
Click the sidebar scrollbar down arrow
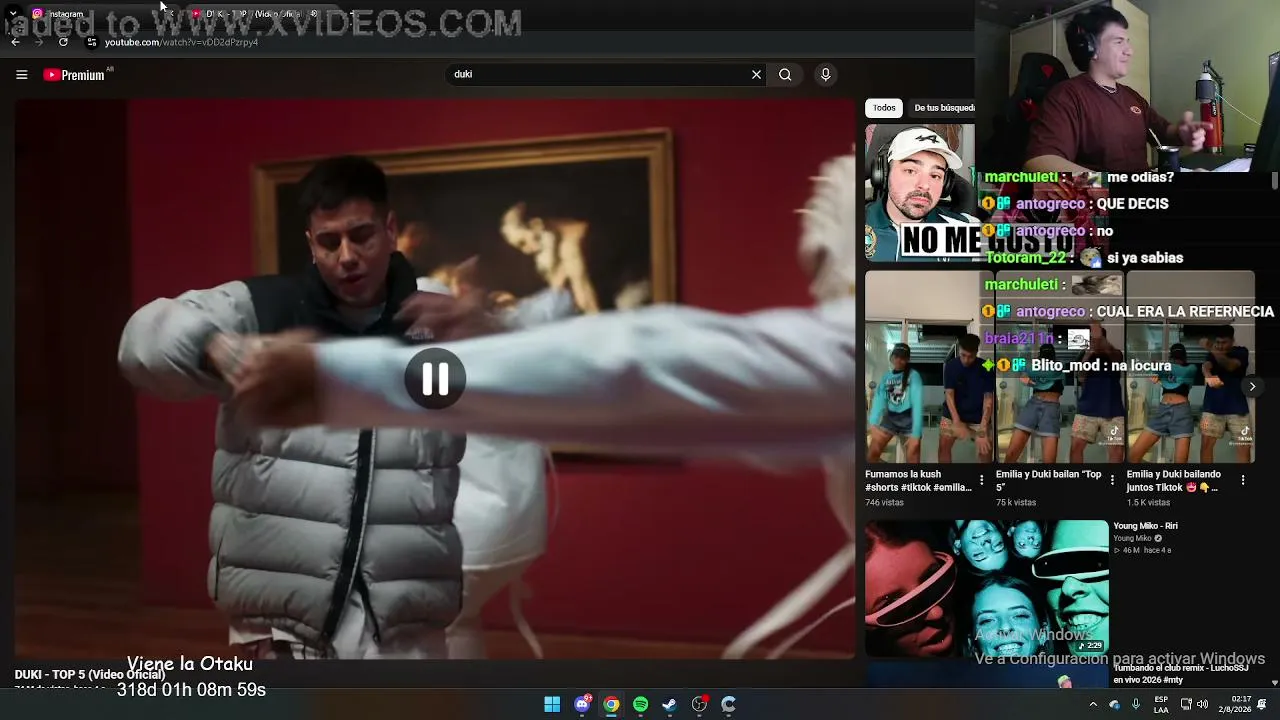point(1274,683)
